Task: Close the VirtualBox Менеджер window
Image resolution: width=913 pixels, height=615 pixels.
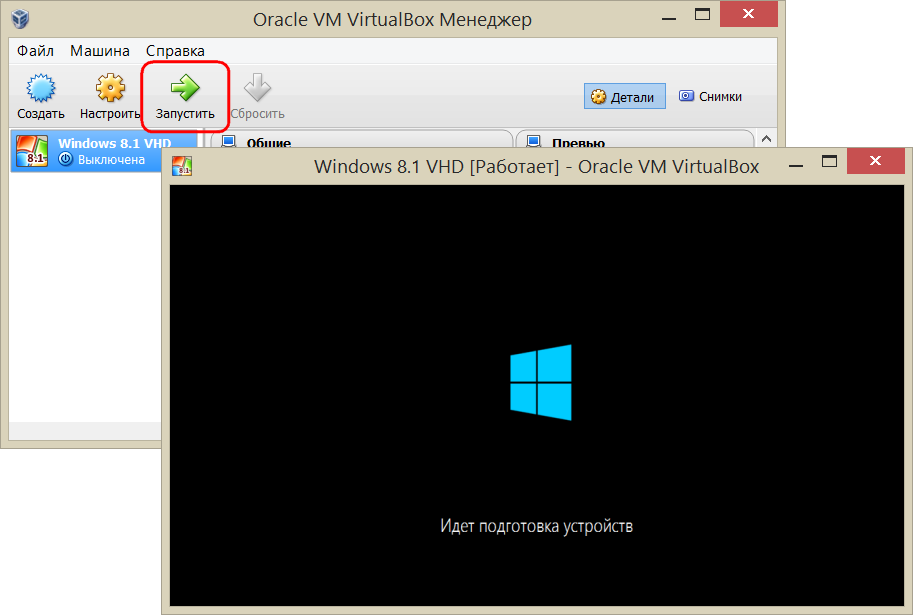Action: tap(749, 14)
